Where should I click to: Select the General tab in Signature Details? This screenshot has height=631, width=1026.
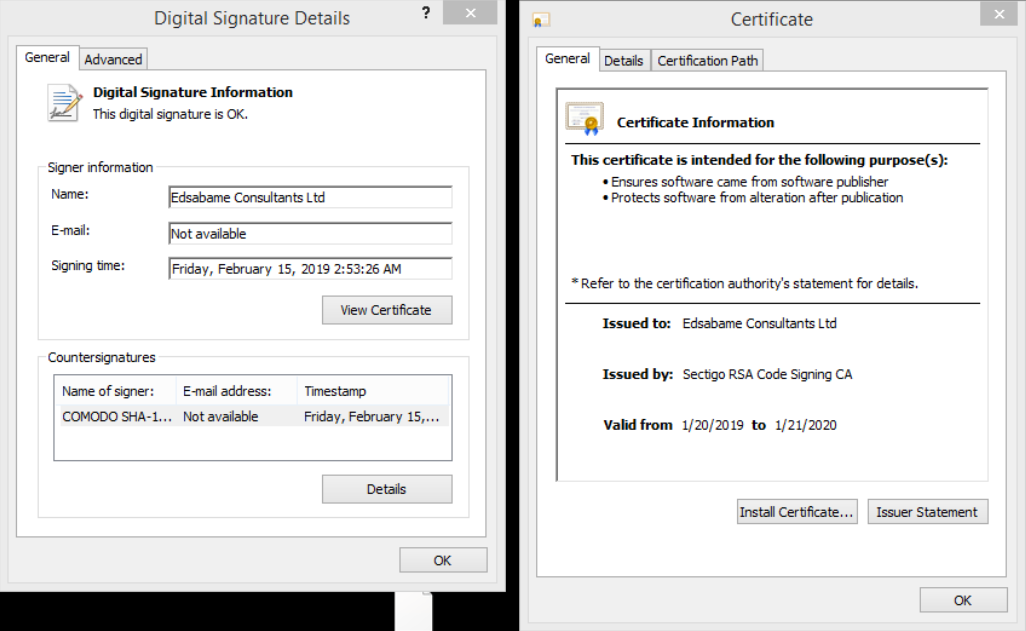tap(47, 58)
